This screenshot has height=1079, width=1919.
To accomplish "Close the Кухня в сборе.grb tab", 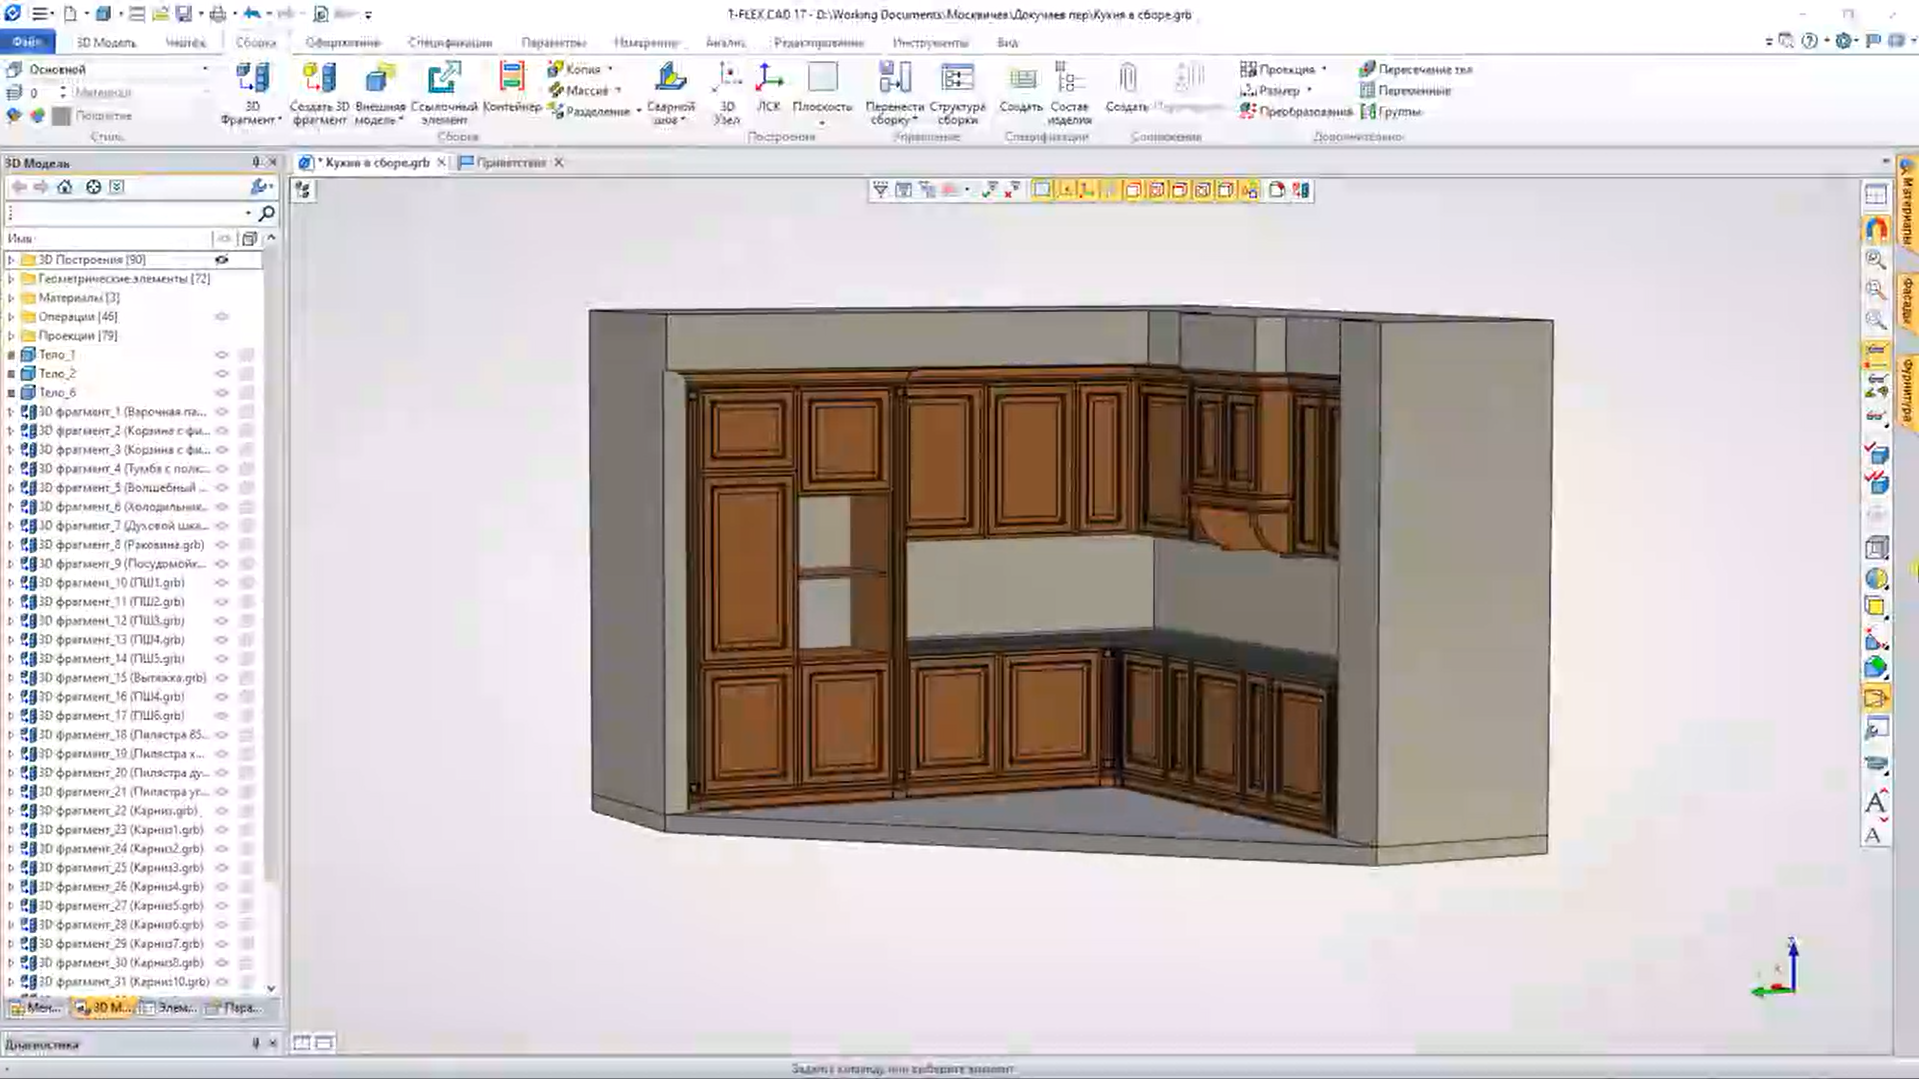I will point(441,162).
